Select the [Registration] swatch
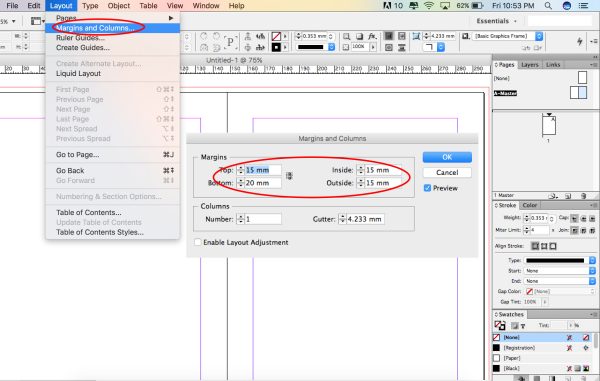The width and height of the screenshot is (600, 381). tap(543, 348)
